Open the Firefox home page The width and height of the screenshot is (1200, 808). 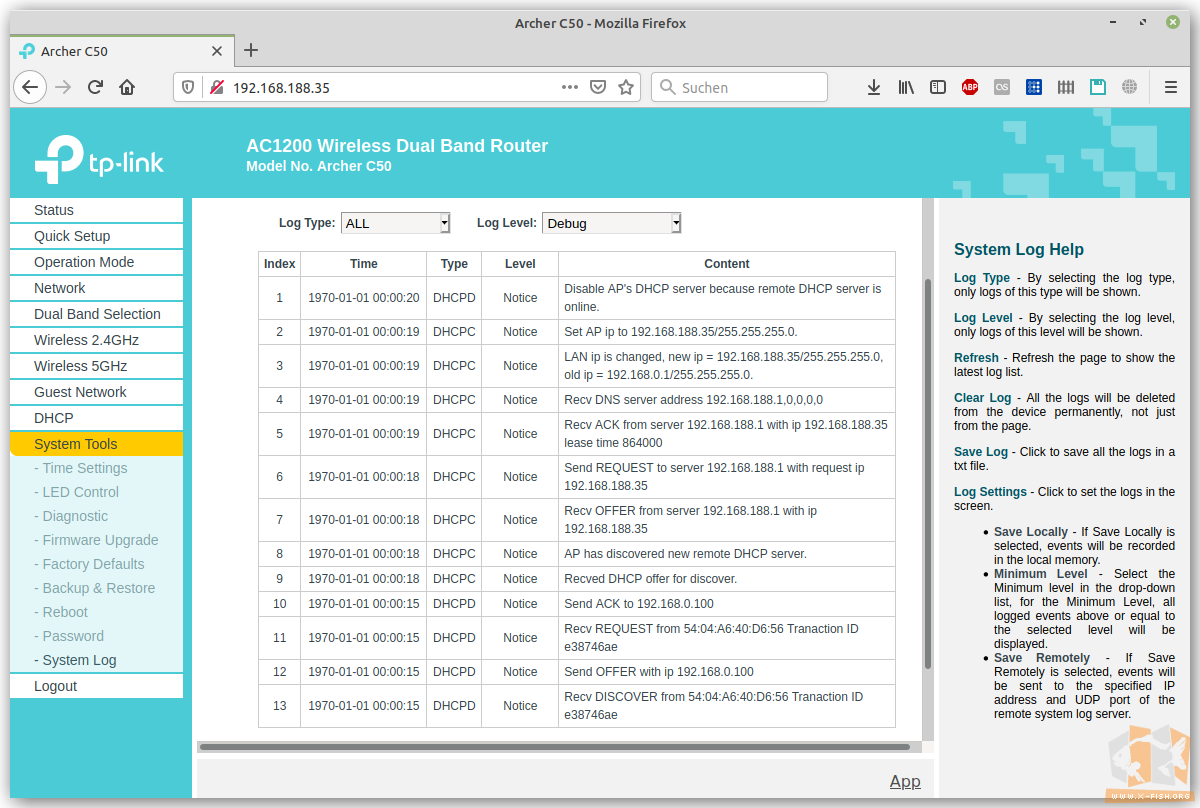[x=127, y=87]
